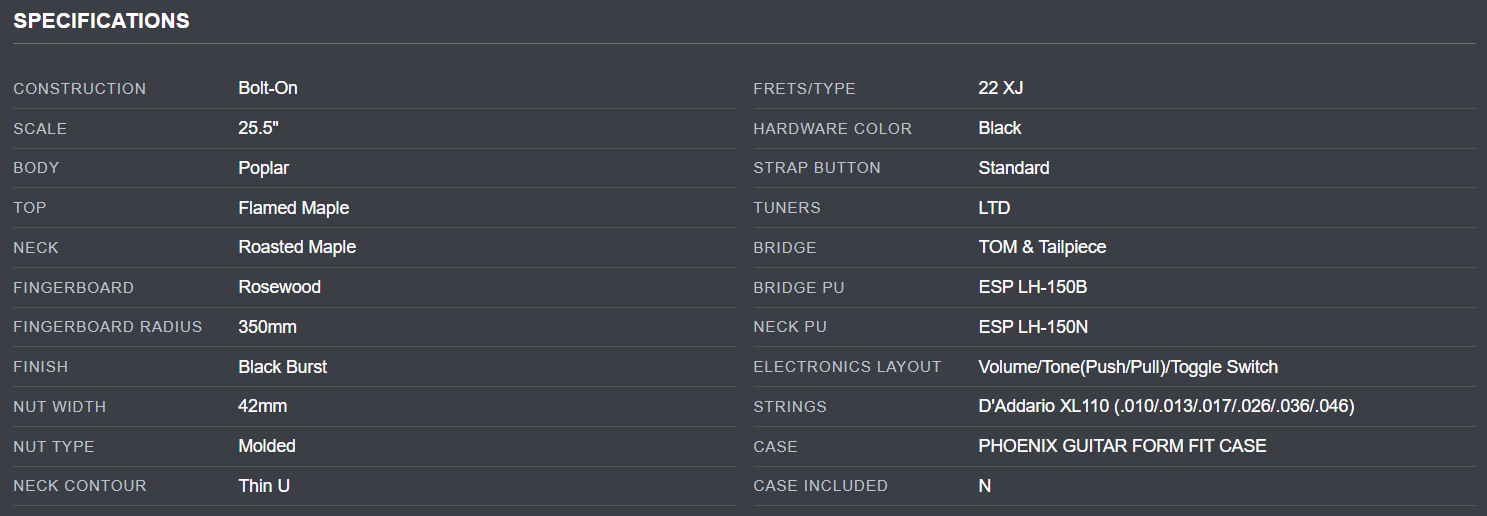
Task: Click the Flamed Maple top value
Action: [x=293, y=208]
